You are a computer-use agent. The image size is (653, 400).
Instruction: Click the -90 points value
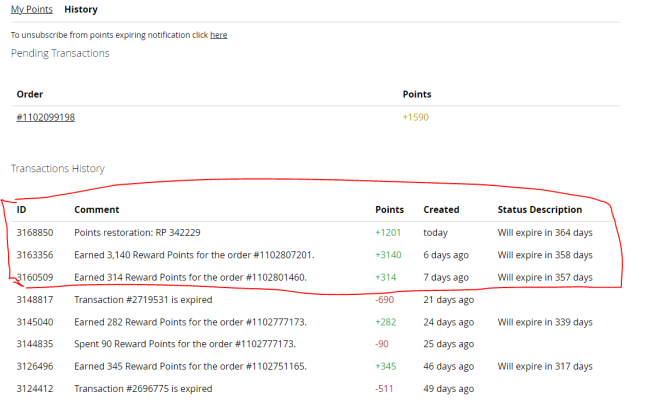tap(382, 344)
